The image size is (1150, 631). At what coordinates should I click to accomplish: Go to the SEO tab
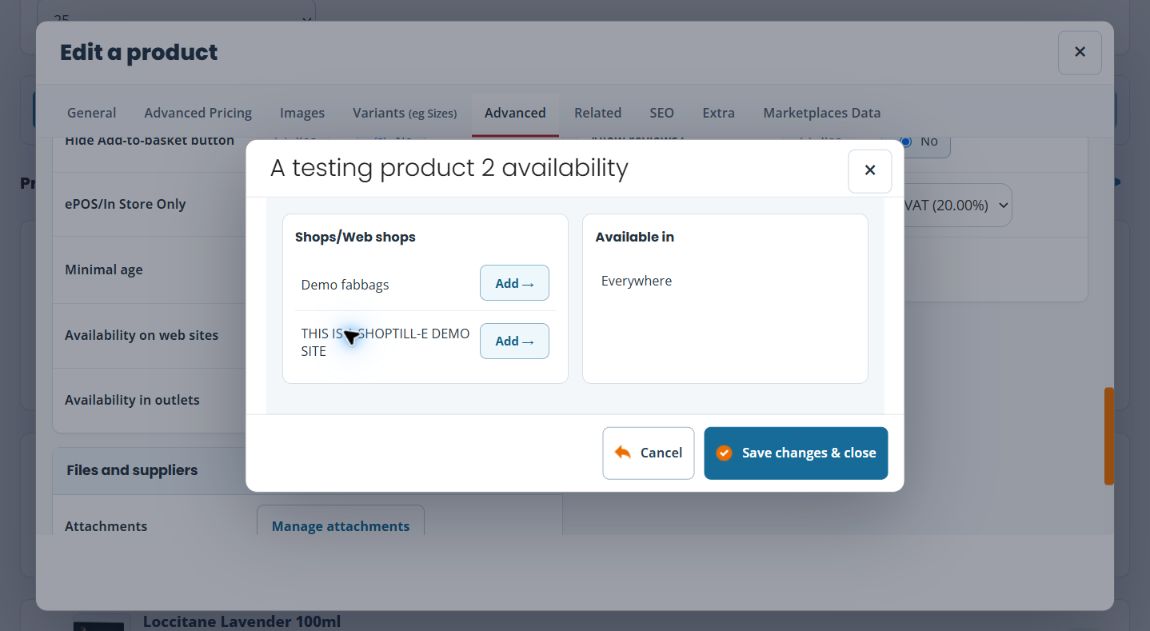click(662, 113)
